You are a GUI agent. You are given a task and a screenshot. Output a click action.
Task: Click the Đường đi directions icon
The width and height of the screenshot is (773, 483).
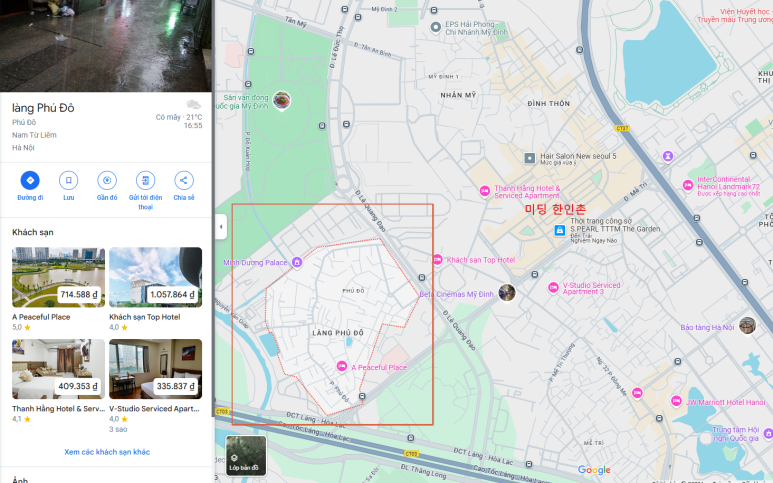[x=30, y=181]
